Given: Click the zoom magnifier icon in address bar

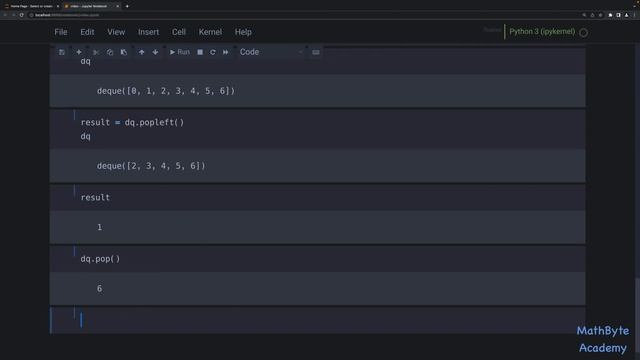Looking at the screenshot, I should pyautogui.click(x=584, y=15).
